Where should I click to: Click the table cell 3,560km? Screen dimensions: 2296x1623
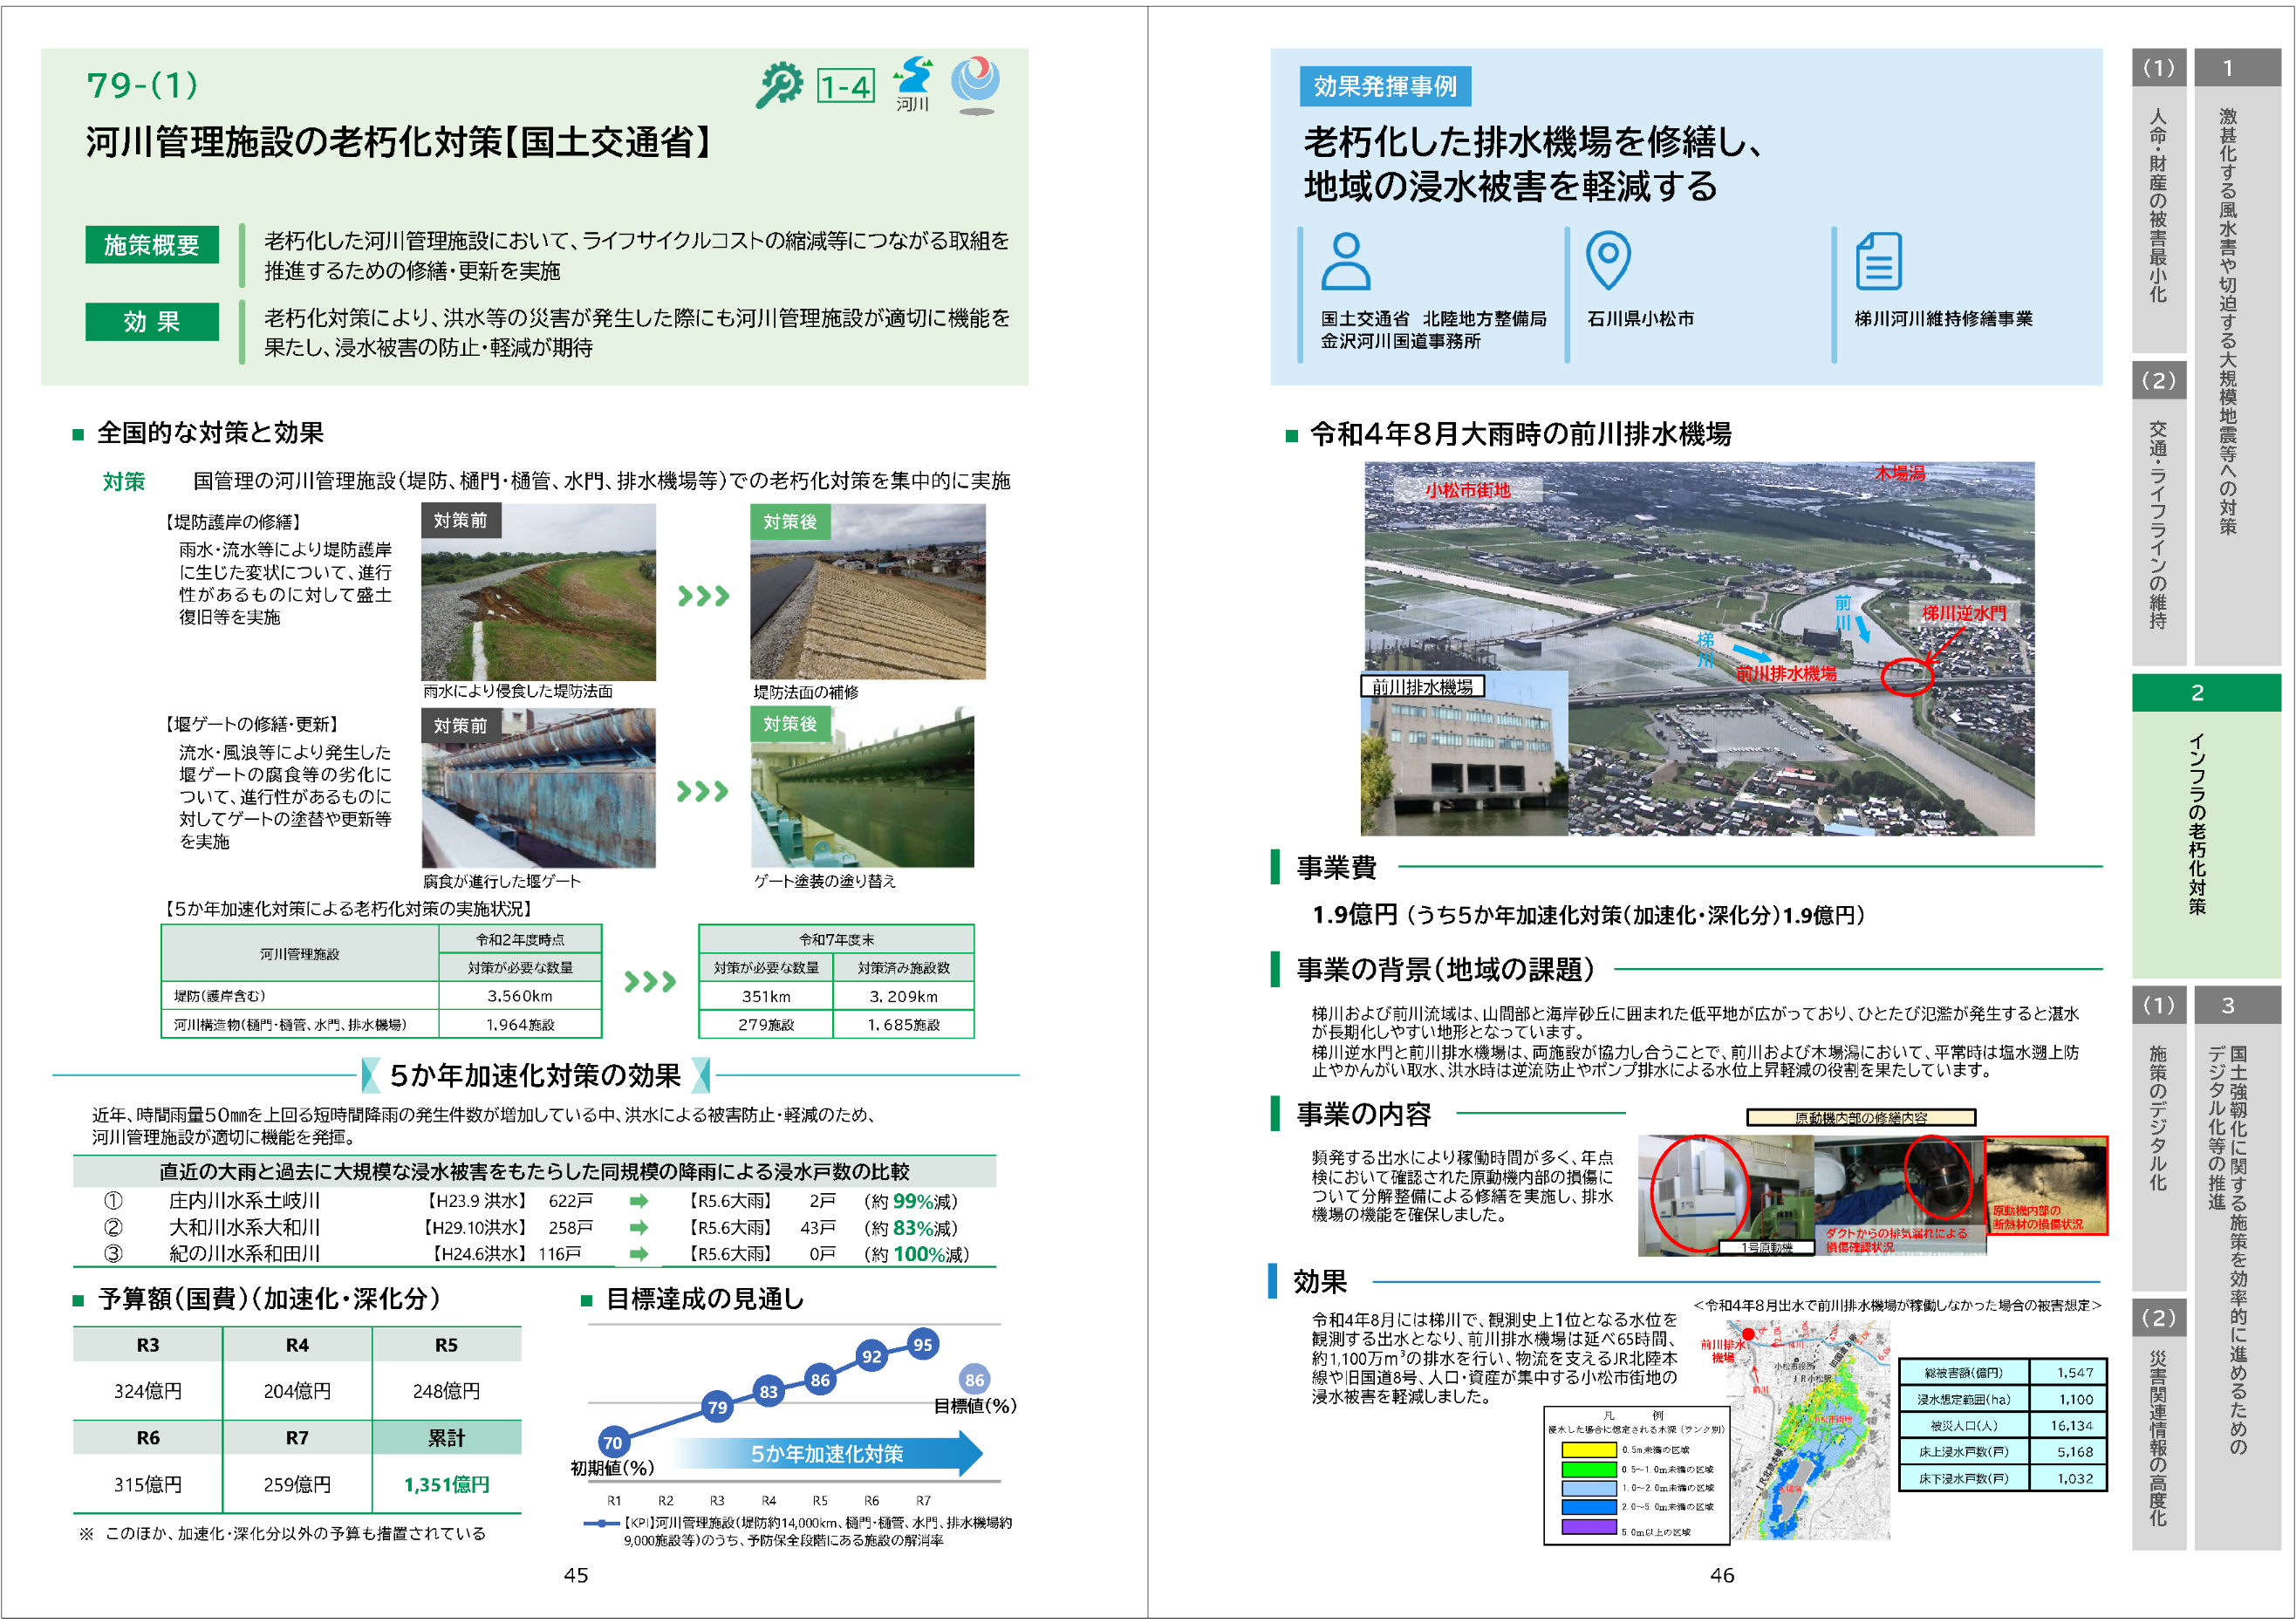[x=520, y=996]
